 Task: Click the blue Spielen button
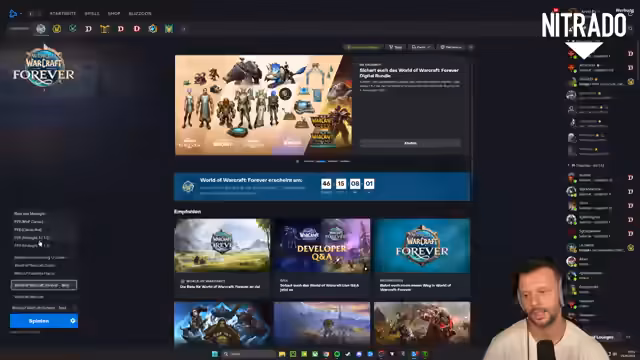(x=39, y=321)
